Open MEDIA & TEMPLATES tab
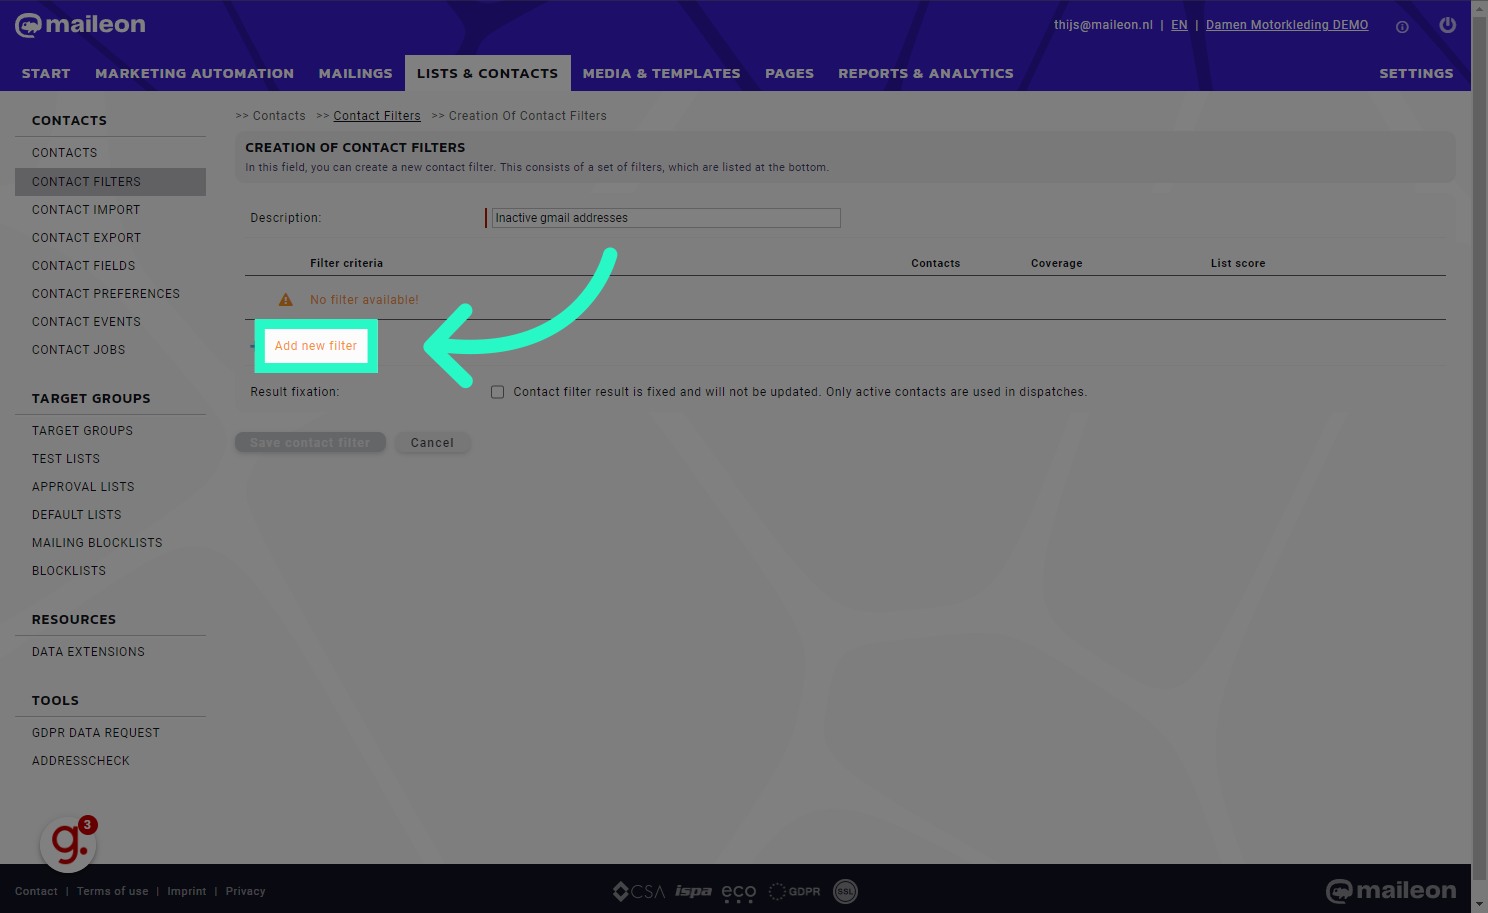 point(661,73)
